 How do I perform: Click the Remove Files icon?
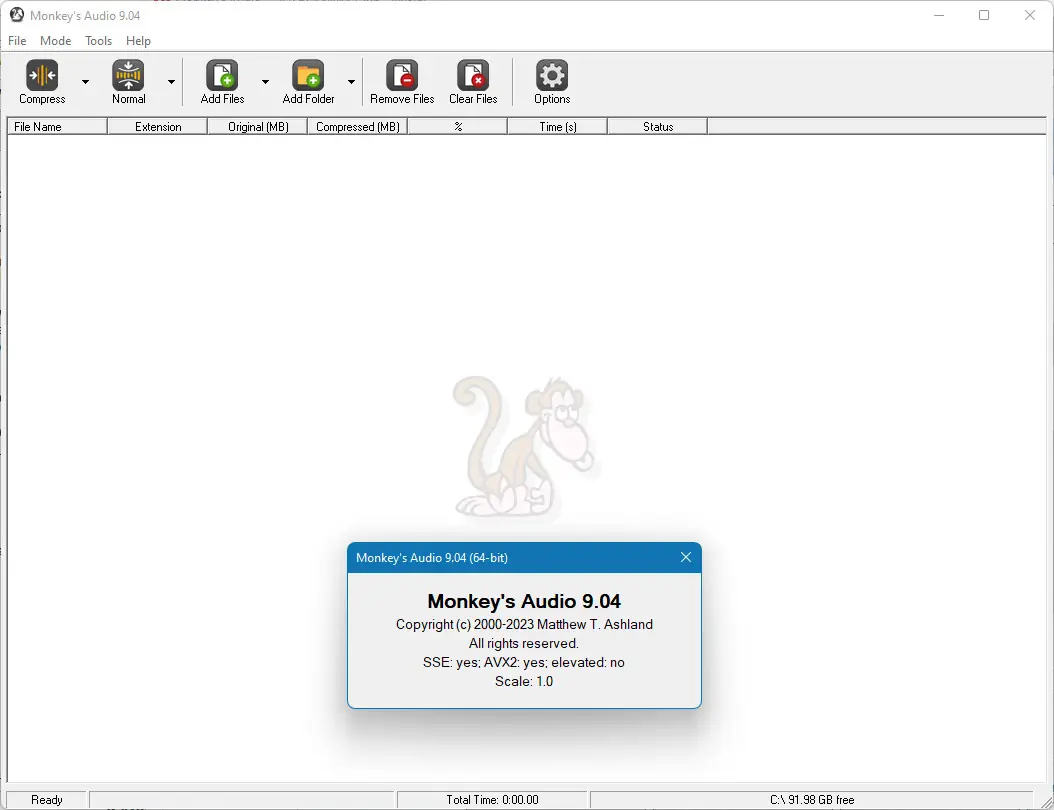click(x=402, y=75)
